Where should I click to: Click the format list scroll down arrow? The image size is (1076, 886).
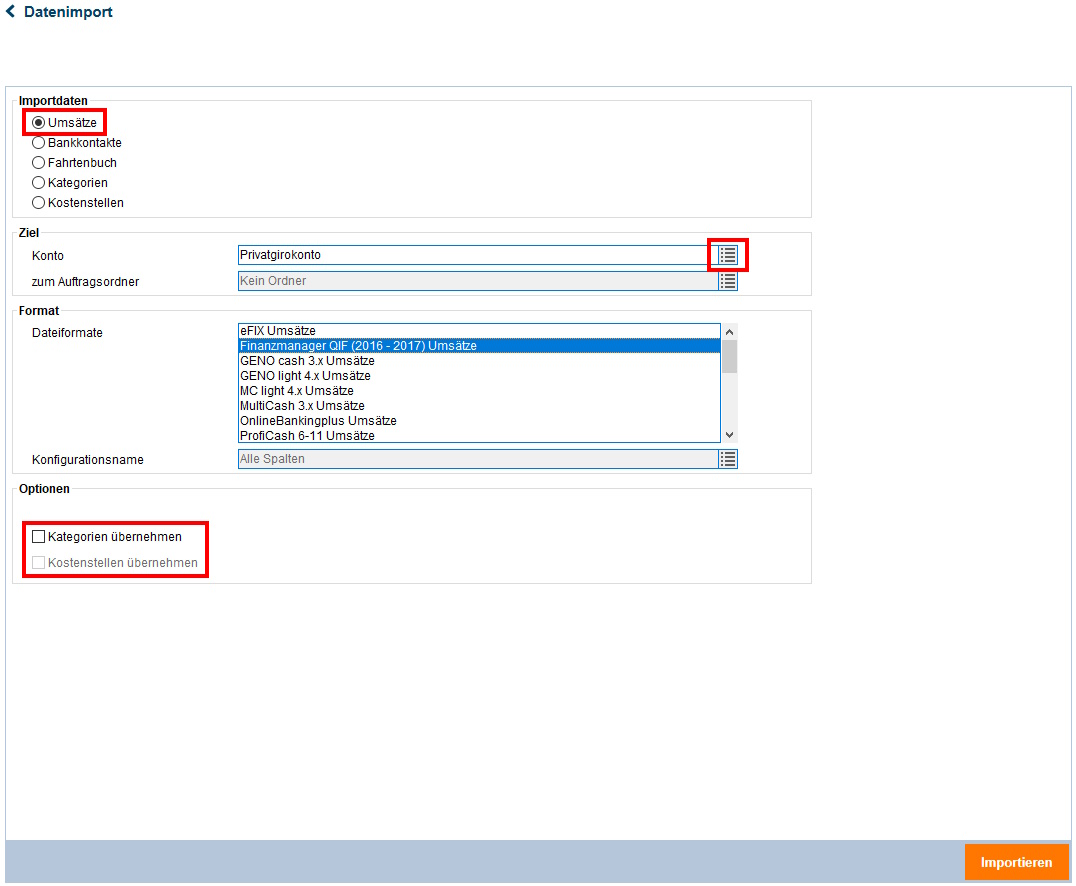729,435
